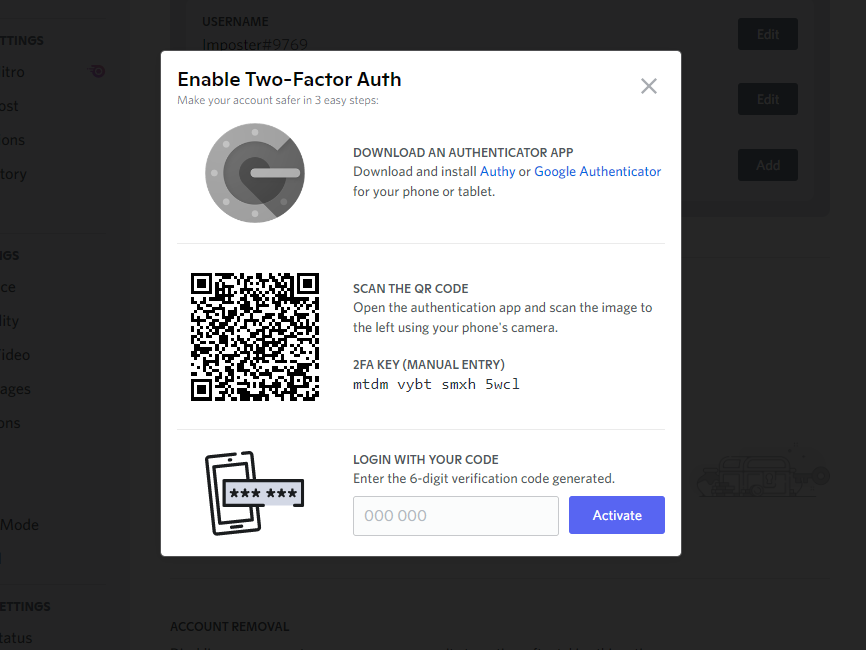Click the phone verification code illustration

pos(254,493)
